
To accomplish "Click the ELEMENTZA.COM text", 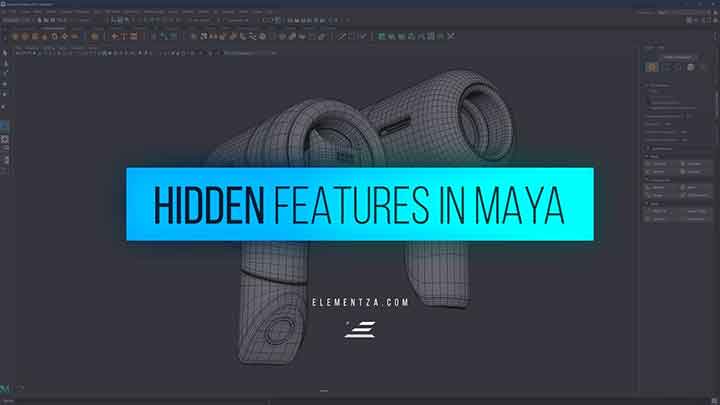I will tap(359, 301).
